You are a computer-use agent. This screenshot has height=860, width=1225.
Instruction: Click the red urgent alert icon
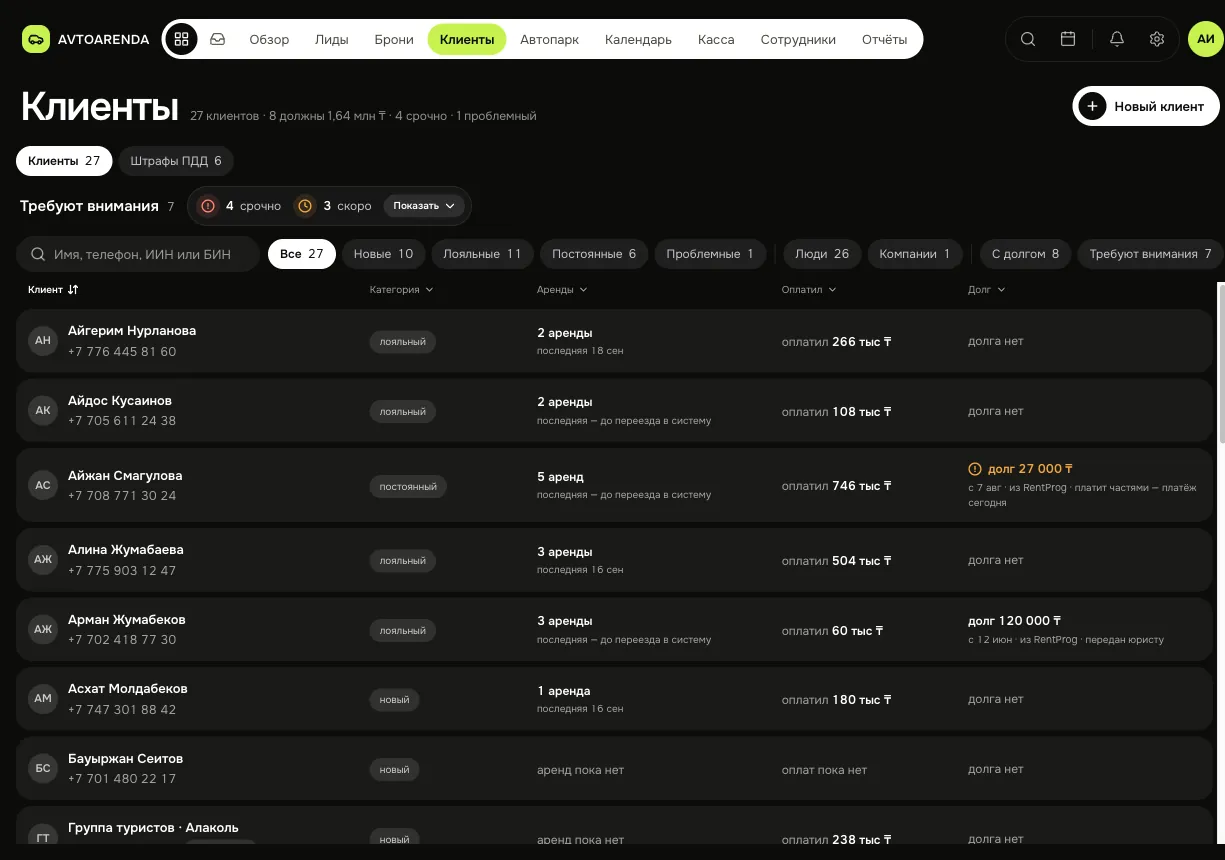click(208, 206)
